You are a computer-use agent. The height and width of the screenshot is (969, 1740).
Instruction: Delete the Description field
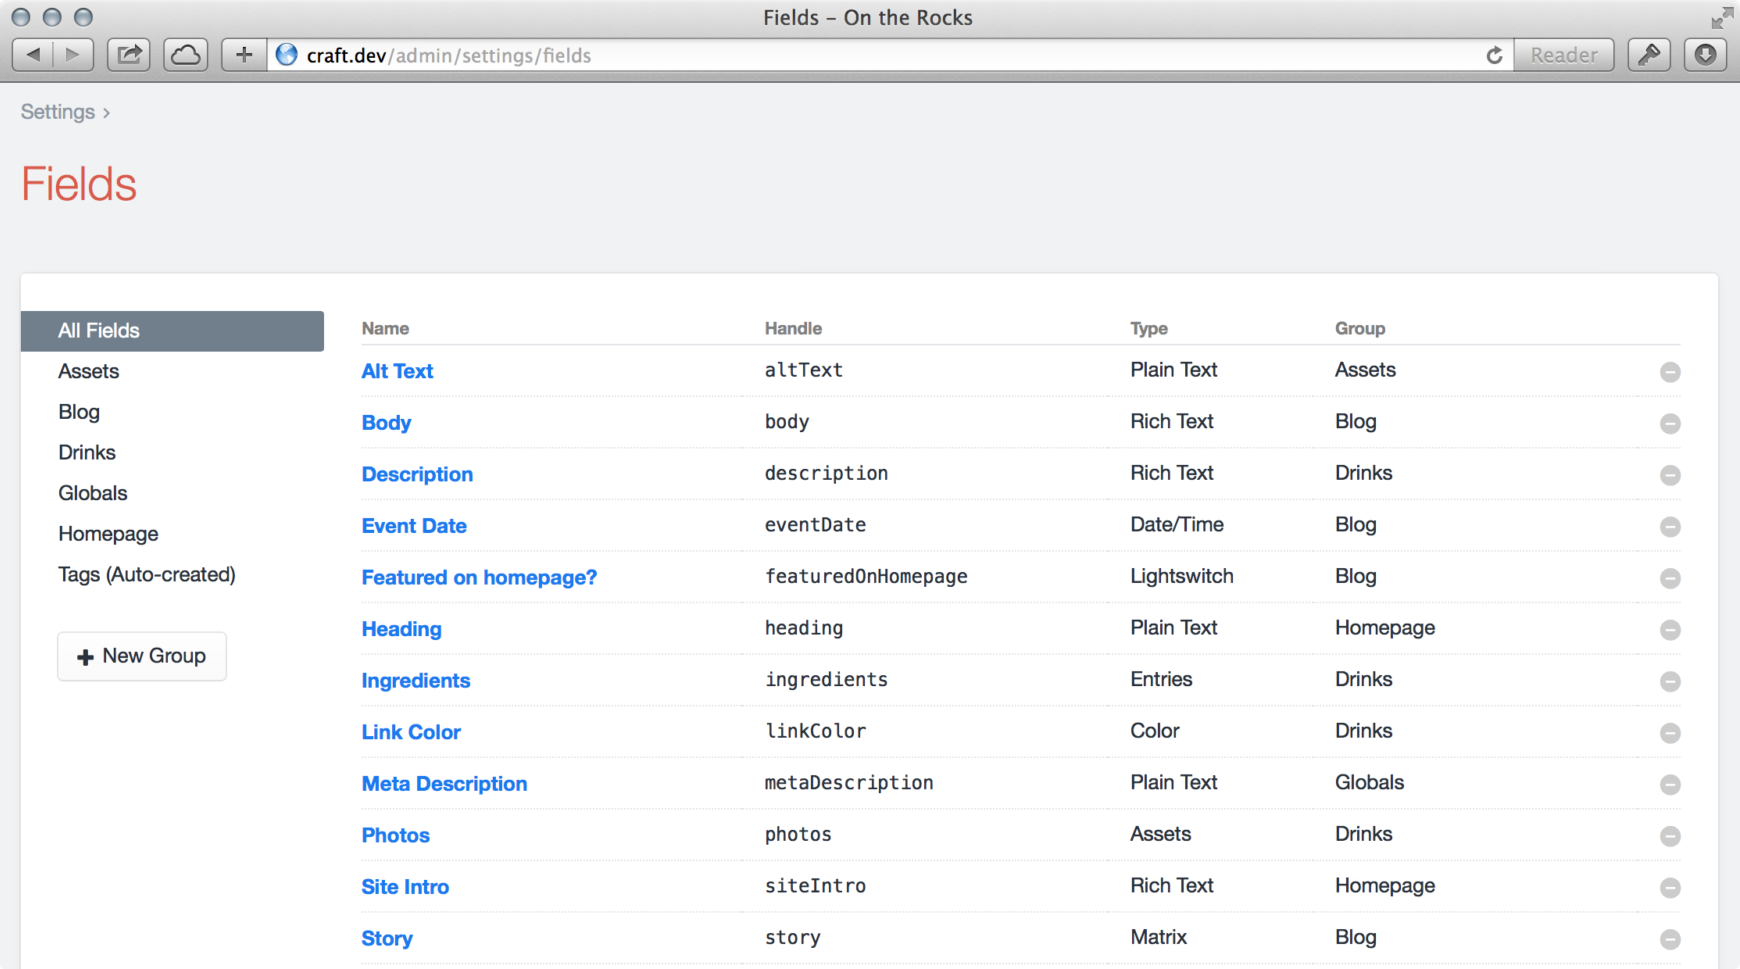pos(1670,475)
